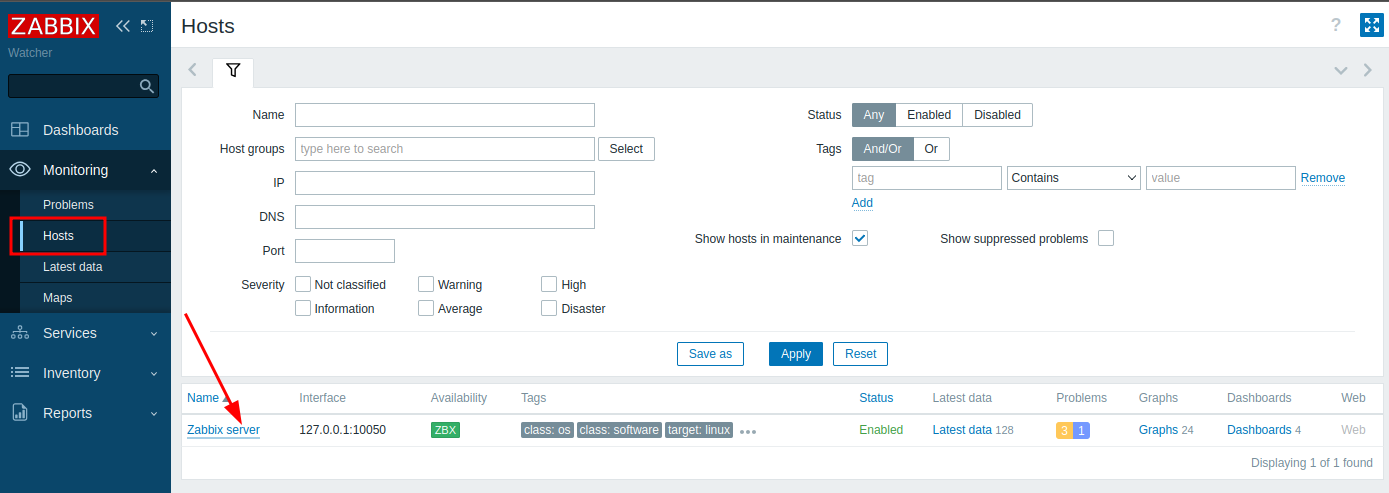Click the sidebar hide icon
1389x493 pixels.
147,26
